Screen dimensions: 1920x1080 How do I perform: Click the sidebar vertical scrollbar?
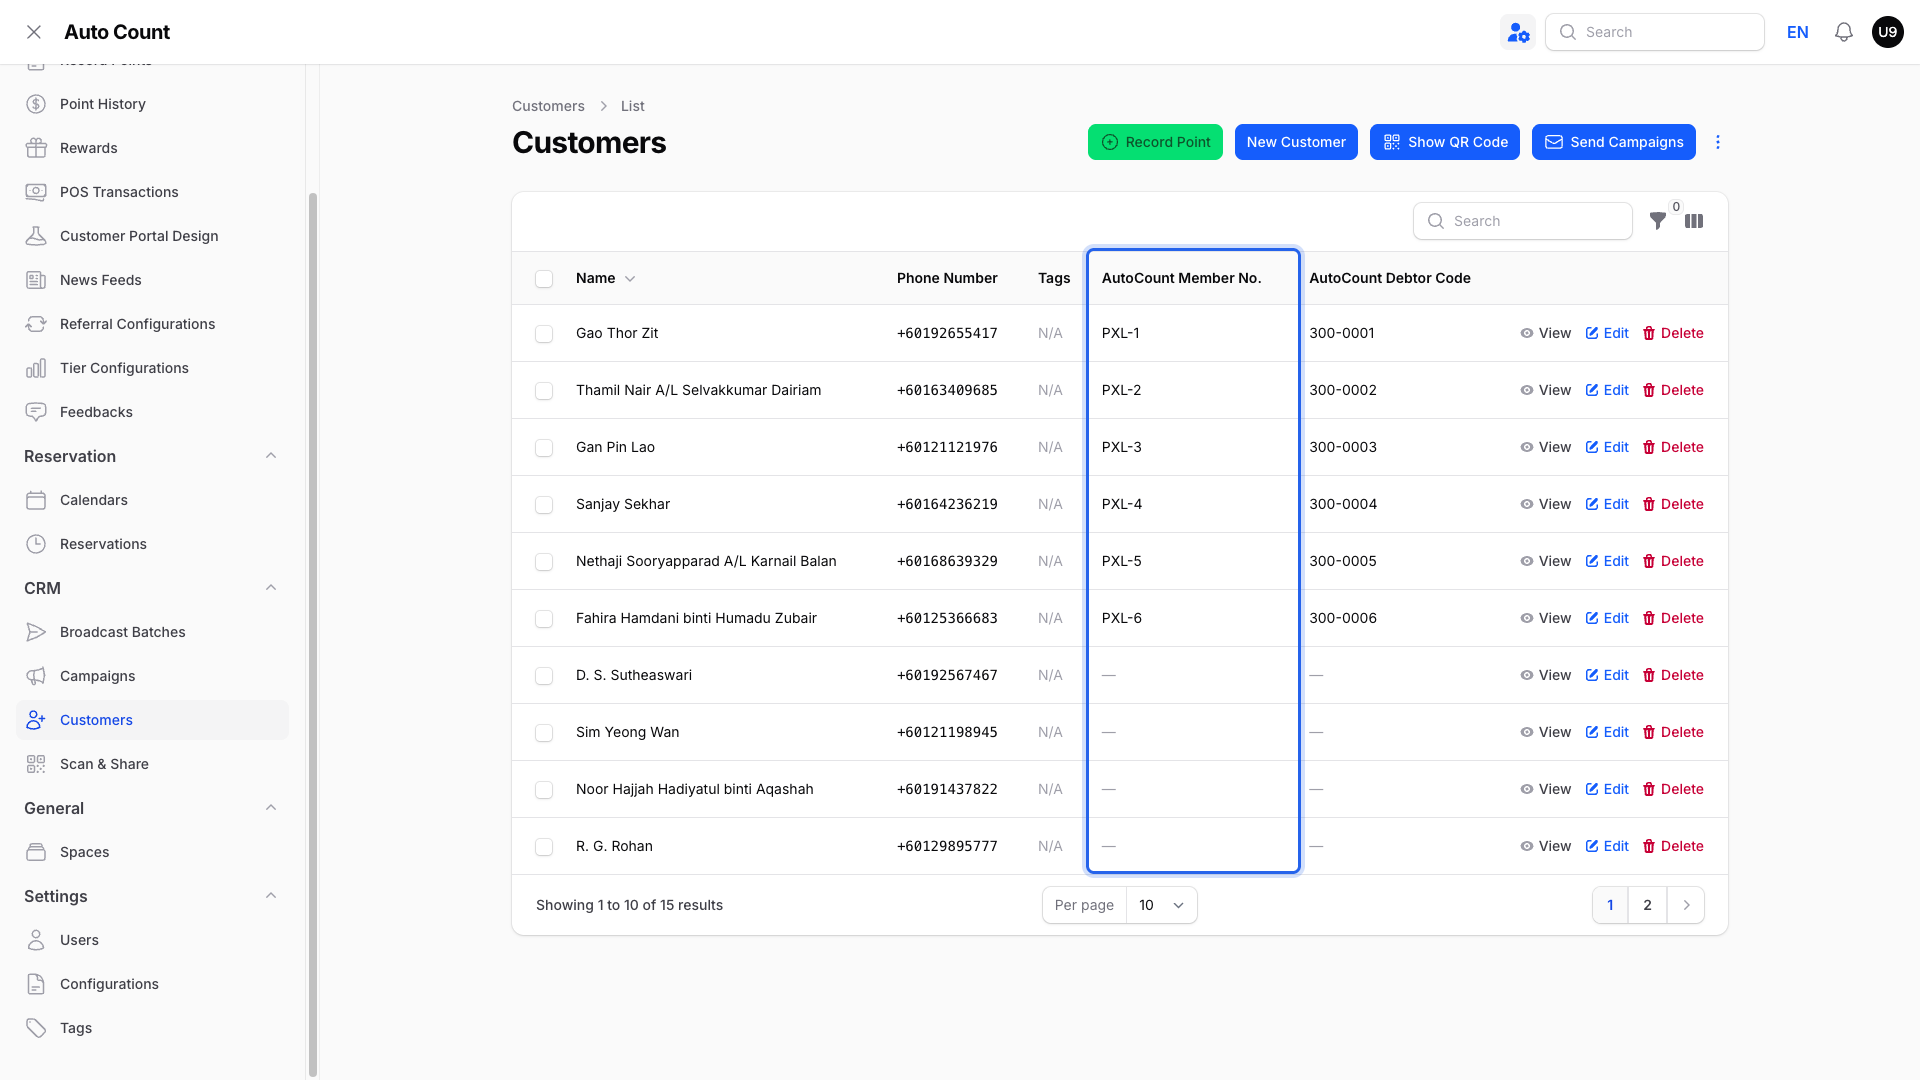pos(313,635)
